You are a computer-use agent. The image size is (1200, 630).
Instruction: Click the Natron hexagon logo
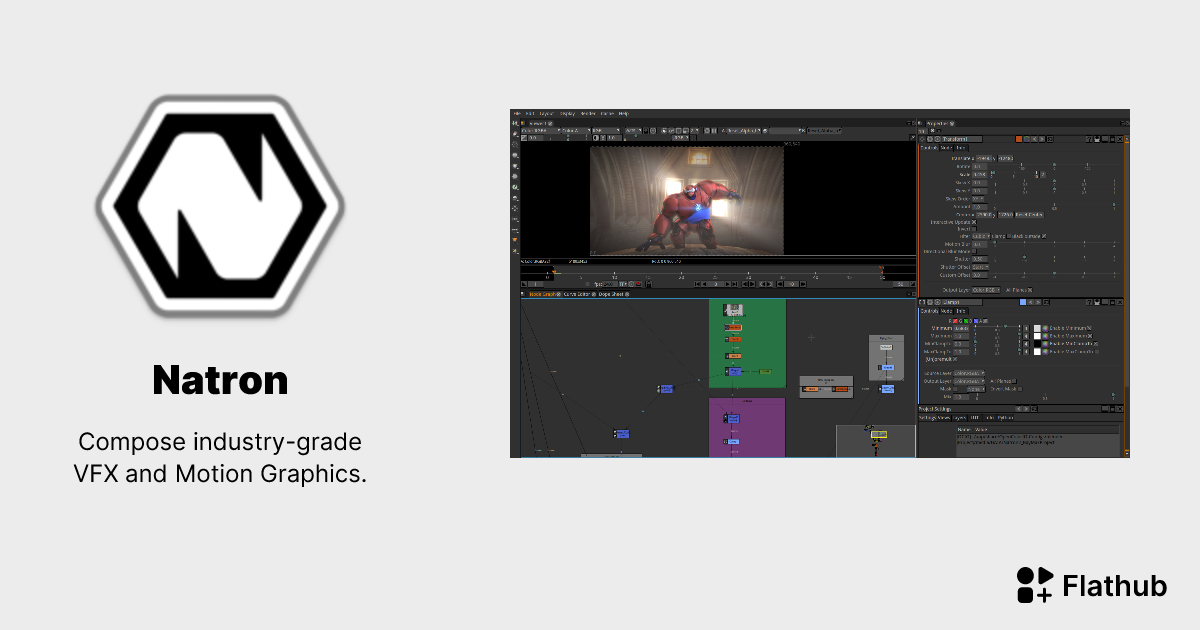[220, 205]
